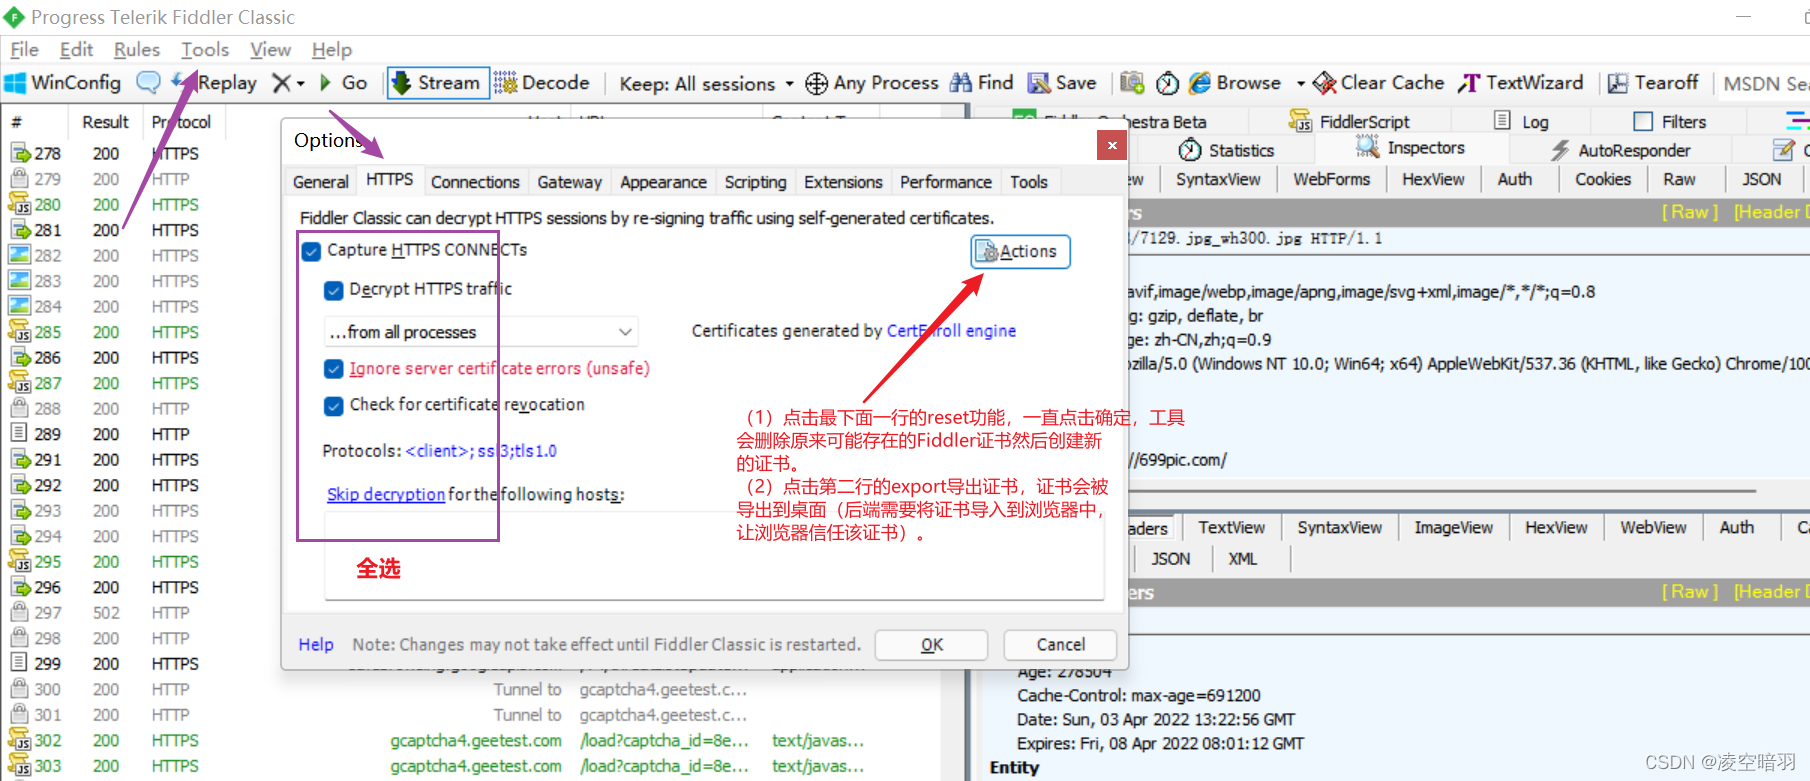Toggle the Stream mode button
This screenshot has height=781, width=1810.
437,83
